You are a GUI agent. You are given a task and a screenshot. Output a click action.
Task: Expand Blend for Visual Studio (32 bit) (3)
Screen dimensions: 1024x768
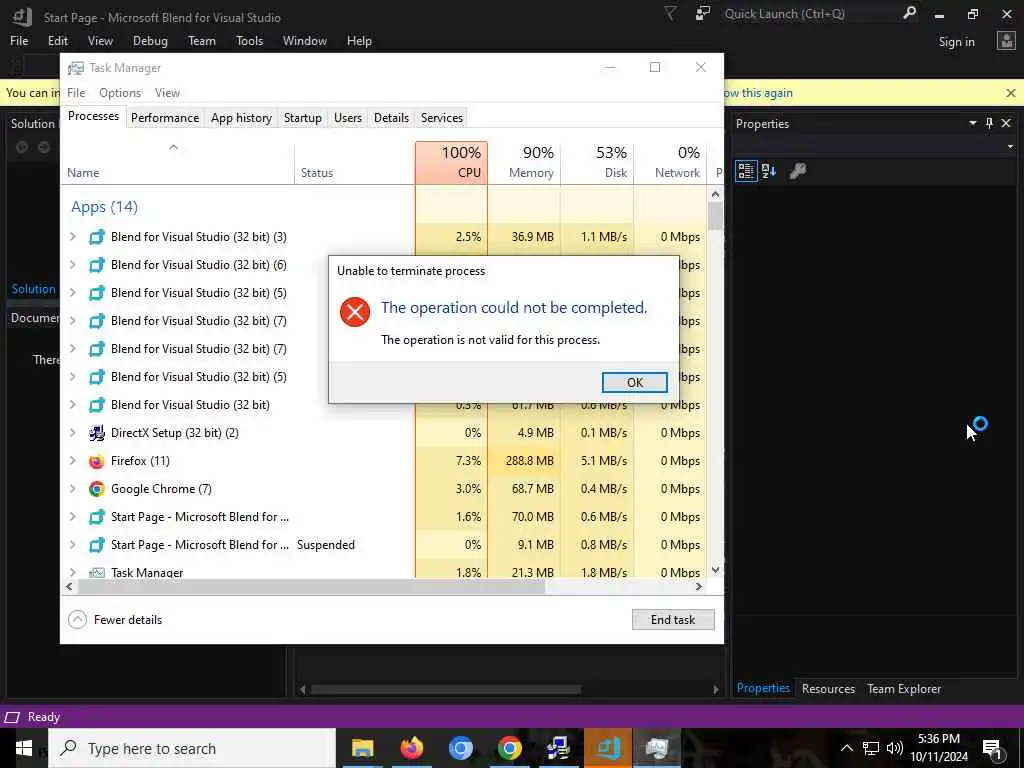pyautogui.click(x=72, y=236)
